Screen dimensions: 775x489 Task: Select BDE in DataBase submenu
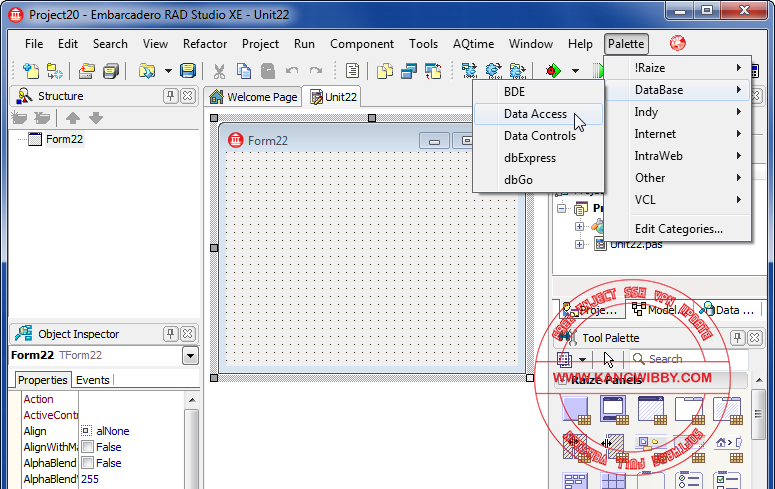(x=538, y=92)
